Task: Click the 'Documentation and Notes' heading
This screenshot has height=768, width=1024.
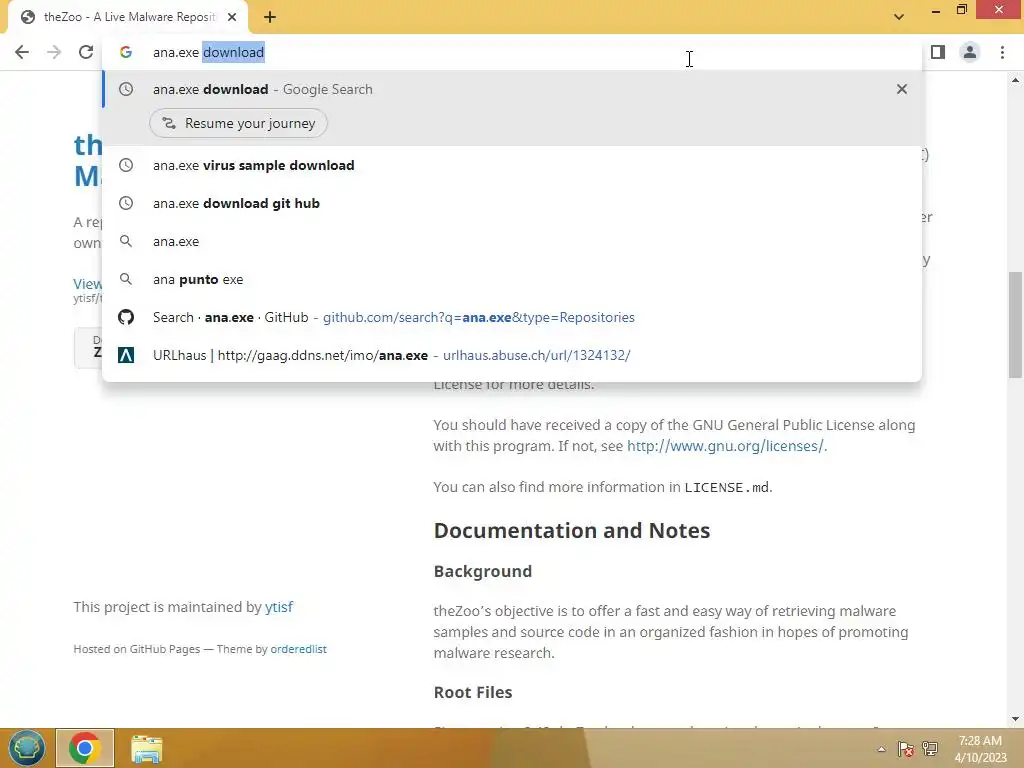Action: click(571, 530)
